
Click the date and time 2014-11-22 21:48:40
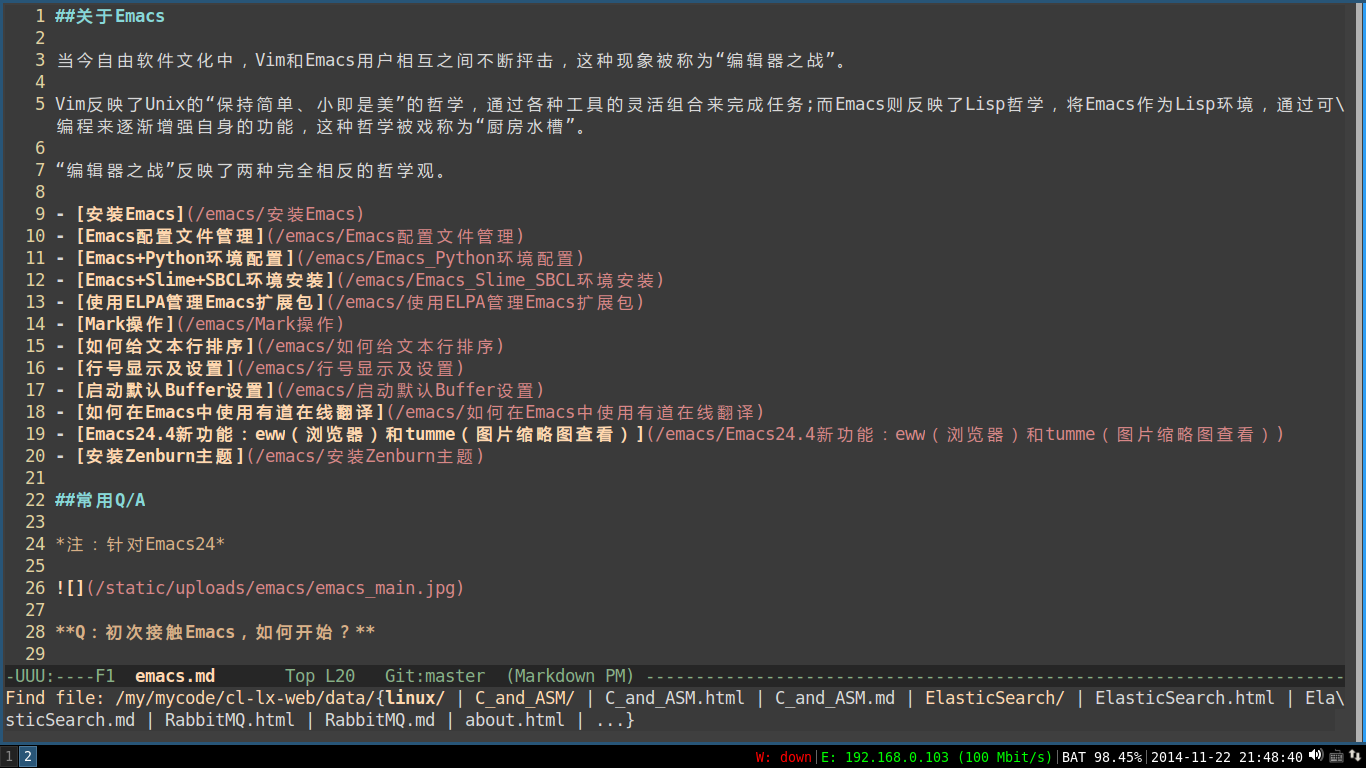(x=1226, y=757)
